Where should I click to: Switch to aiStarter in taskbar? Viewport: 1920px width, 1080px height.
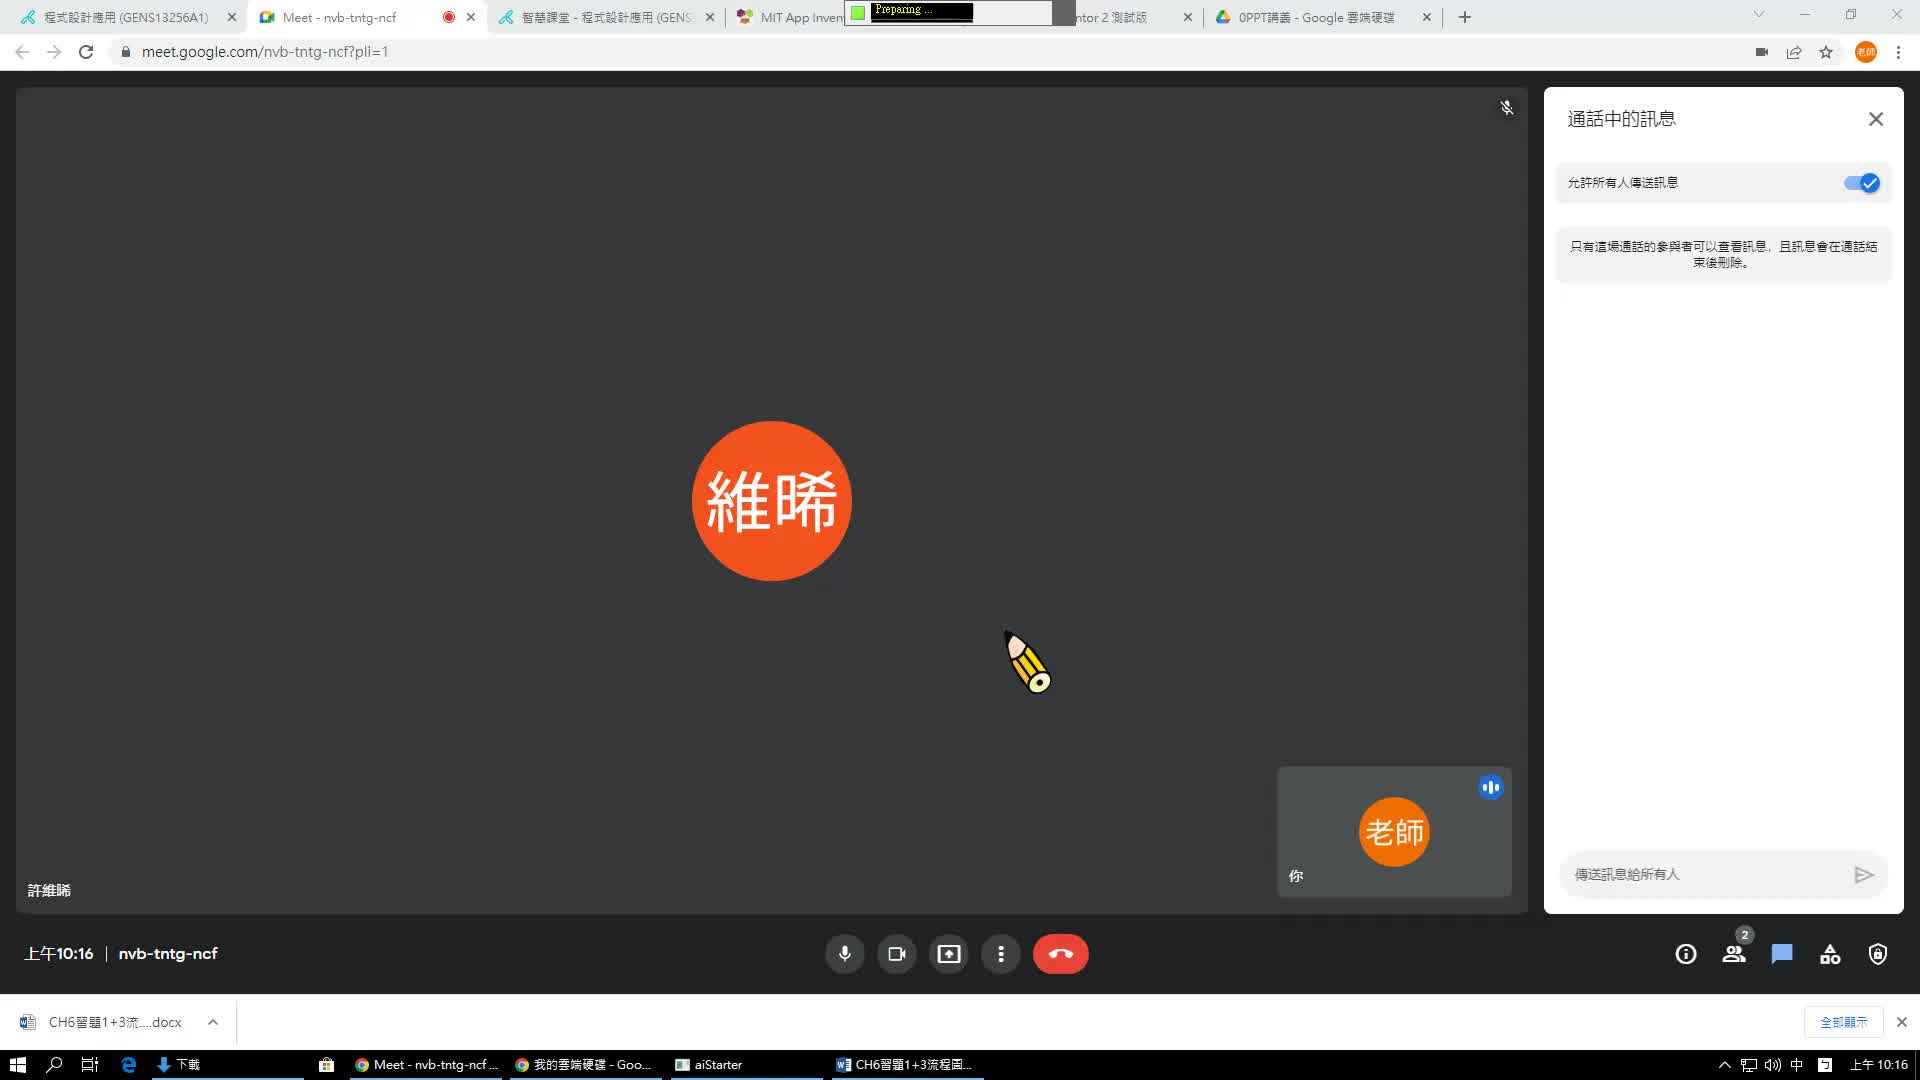(745, 1065)
